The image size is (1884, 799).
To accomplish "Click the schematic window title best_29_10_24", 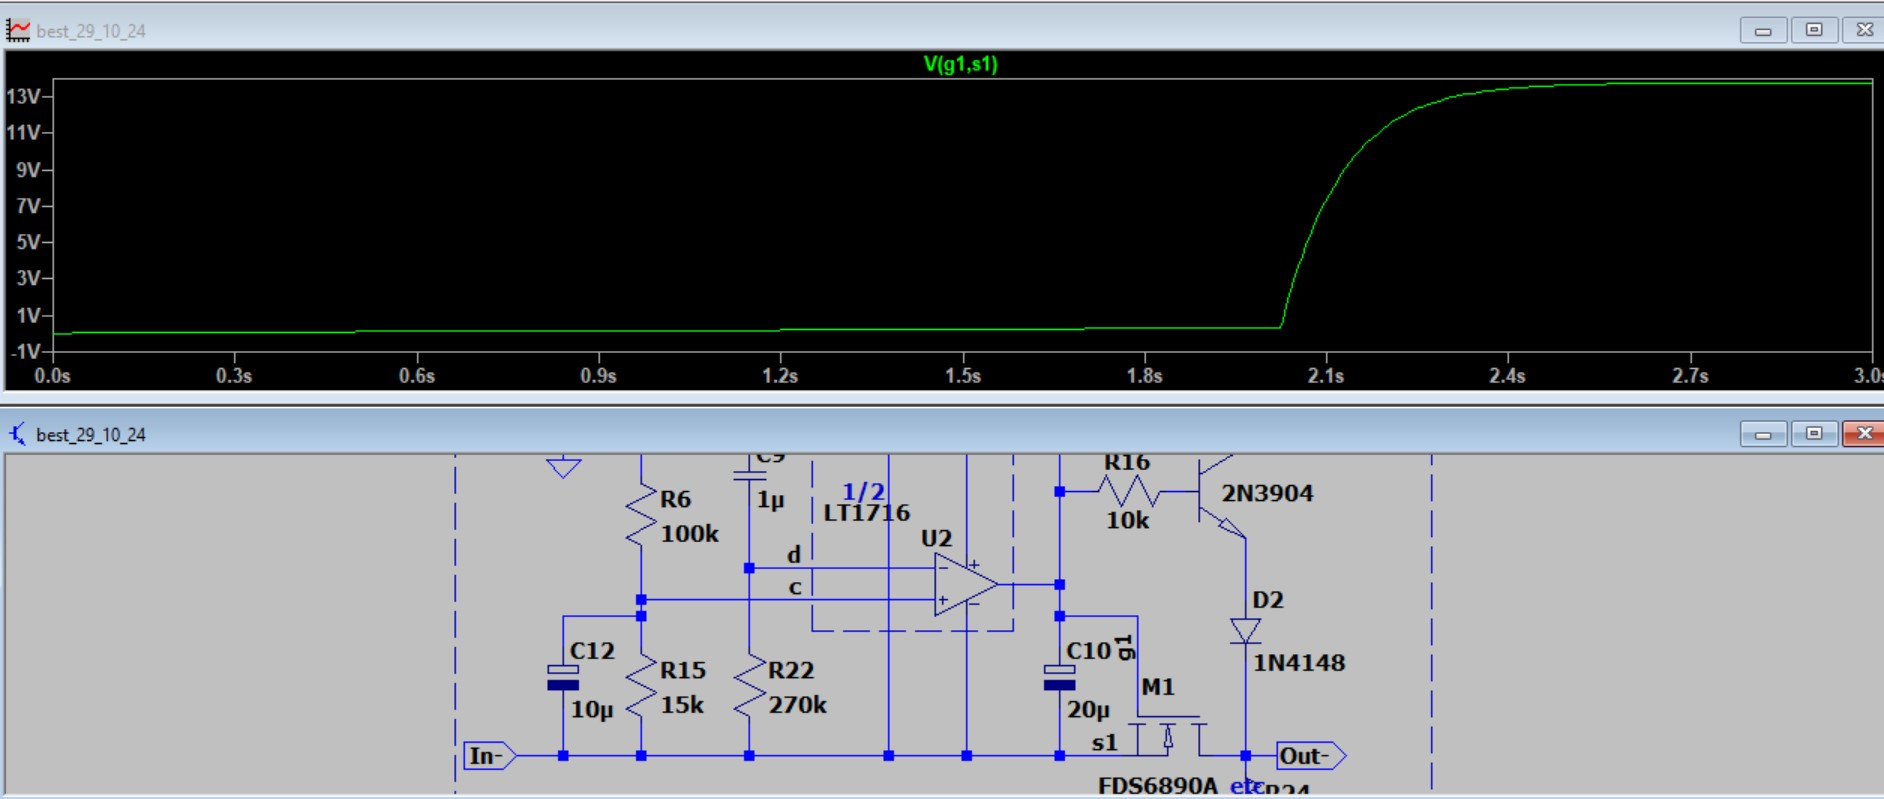I will point(91,435).
